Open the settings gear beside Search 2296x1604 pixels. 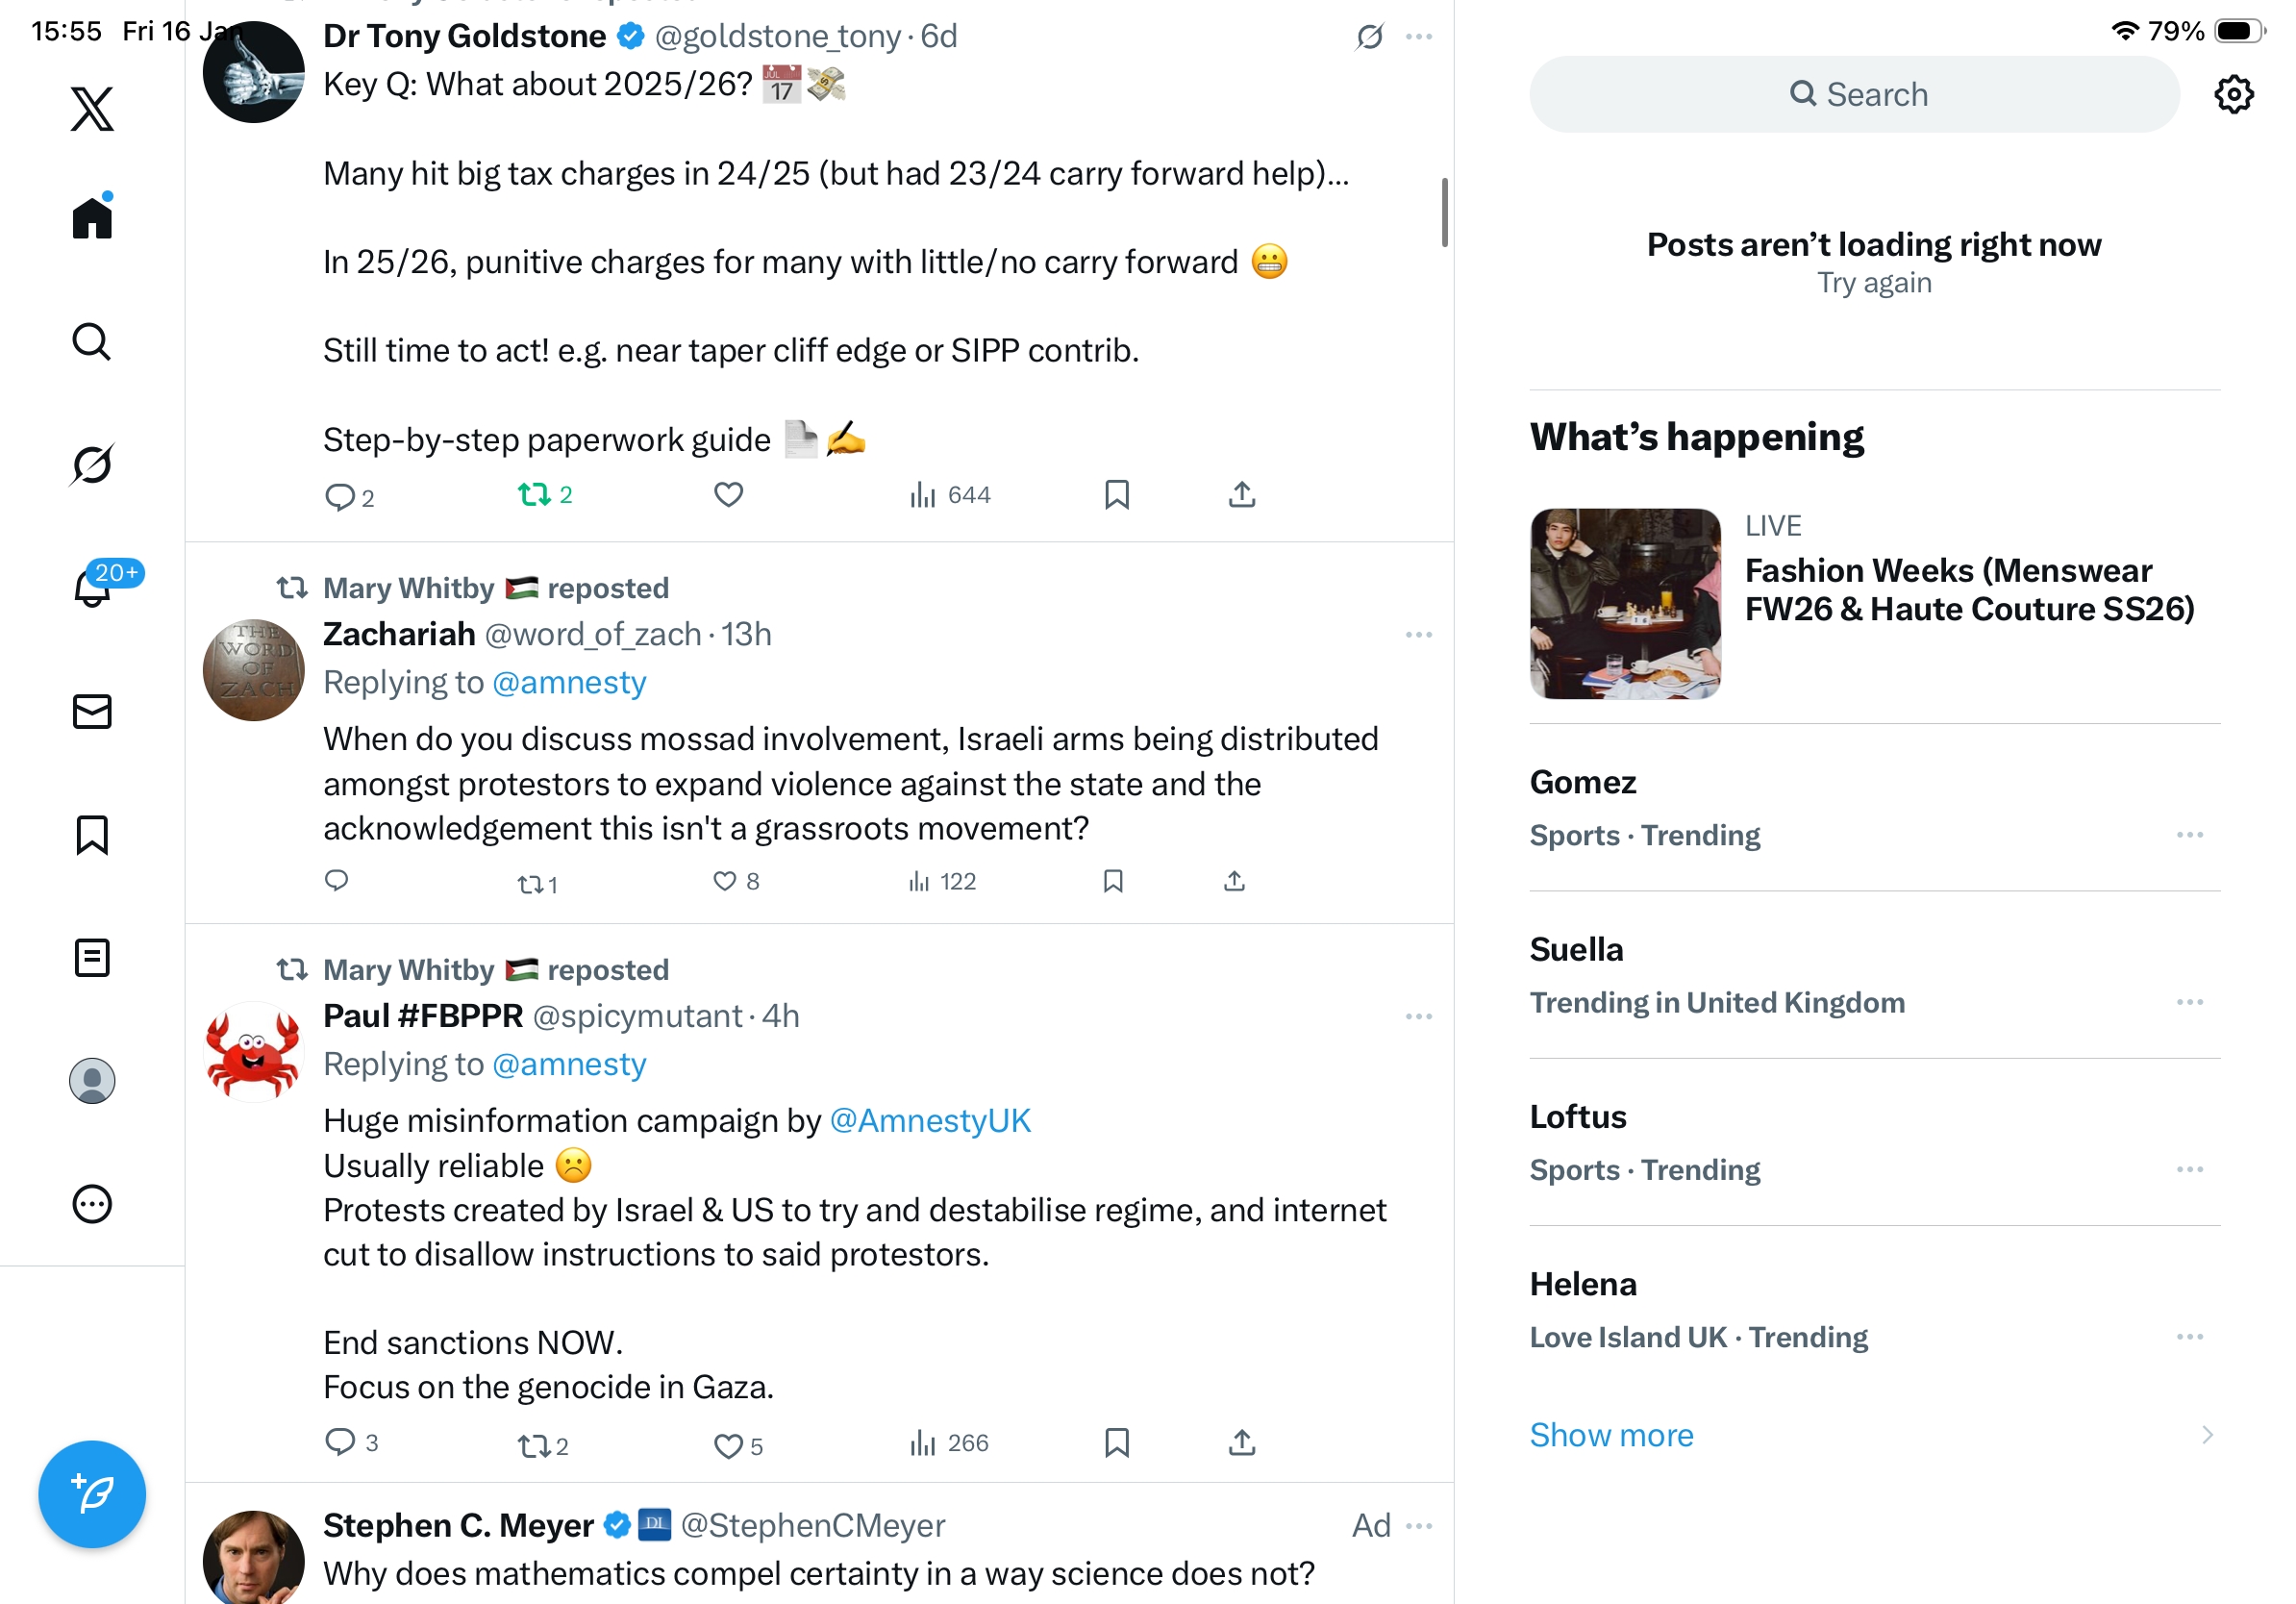pos(2232,95)
